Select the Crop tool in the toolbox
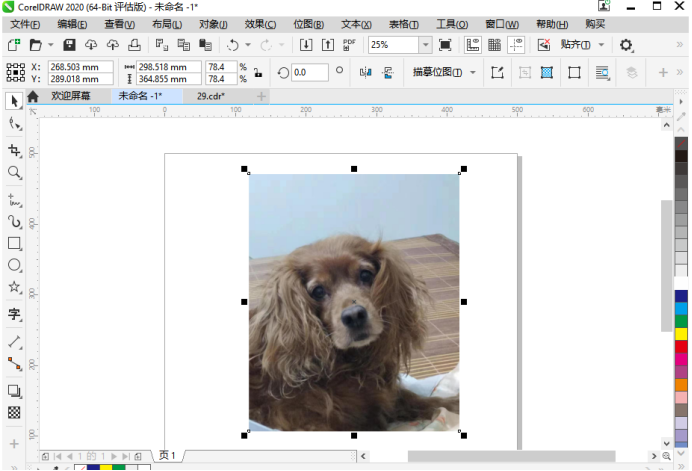 click(x=14, y=150)
